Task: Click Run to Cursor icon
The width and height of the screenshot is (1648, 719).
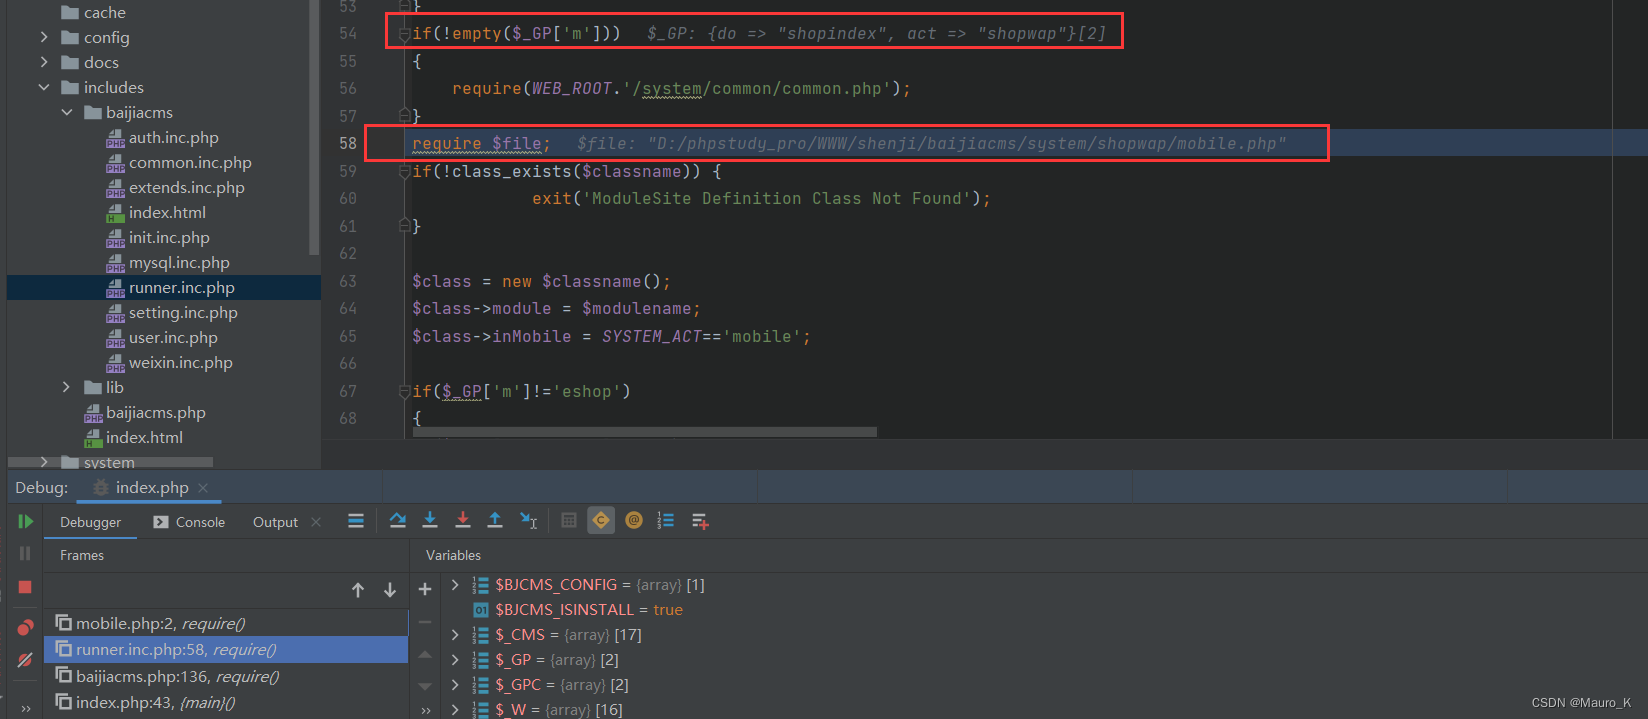Action: coord(529,520)
